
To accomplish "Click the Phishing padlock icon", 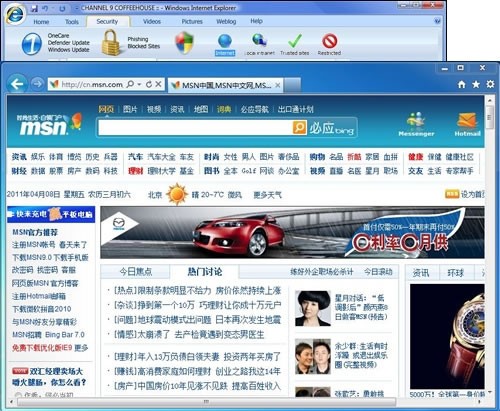I will tap(110, 42).
